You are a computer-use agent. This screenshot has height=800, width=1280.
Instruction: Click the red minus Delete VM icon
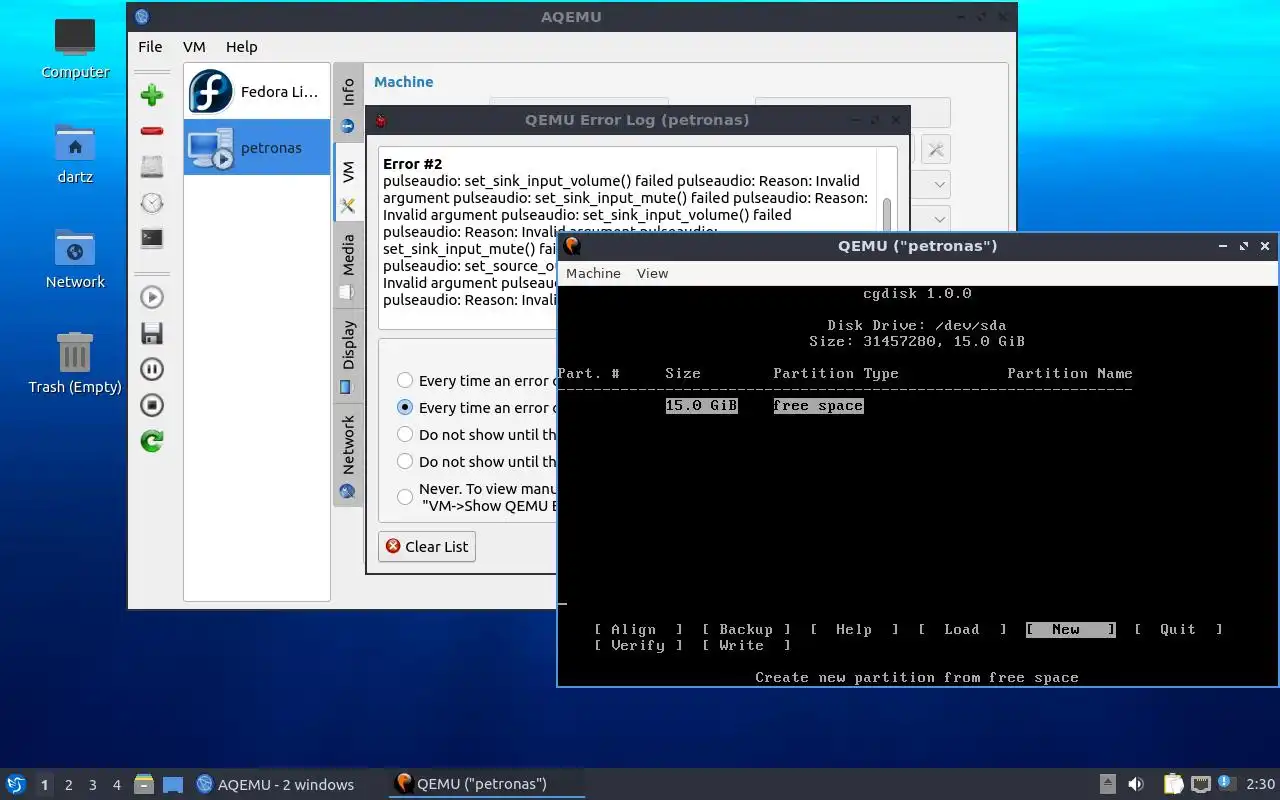point(152,131)
